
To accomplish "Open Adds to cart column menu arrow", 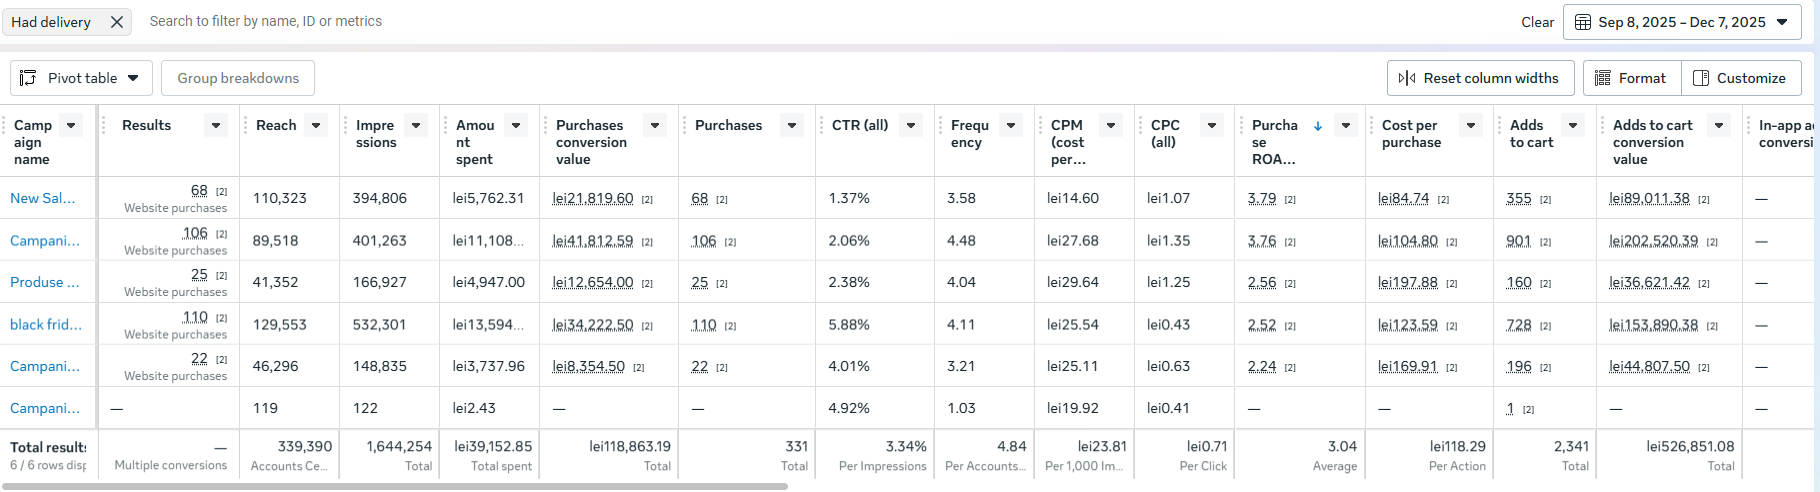I will click(x=1573, y=125).
